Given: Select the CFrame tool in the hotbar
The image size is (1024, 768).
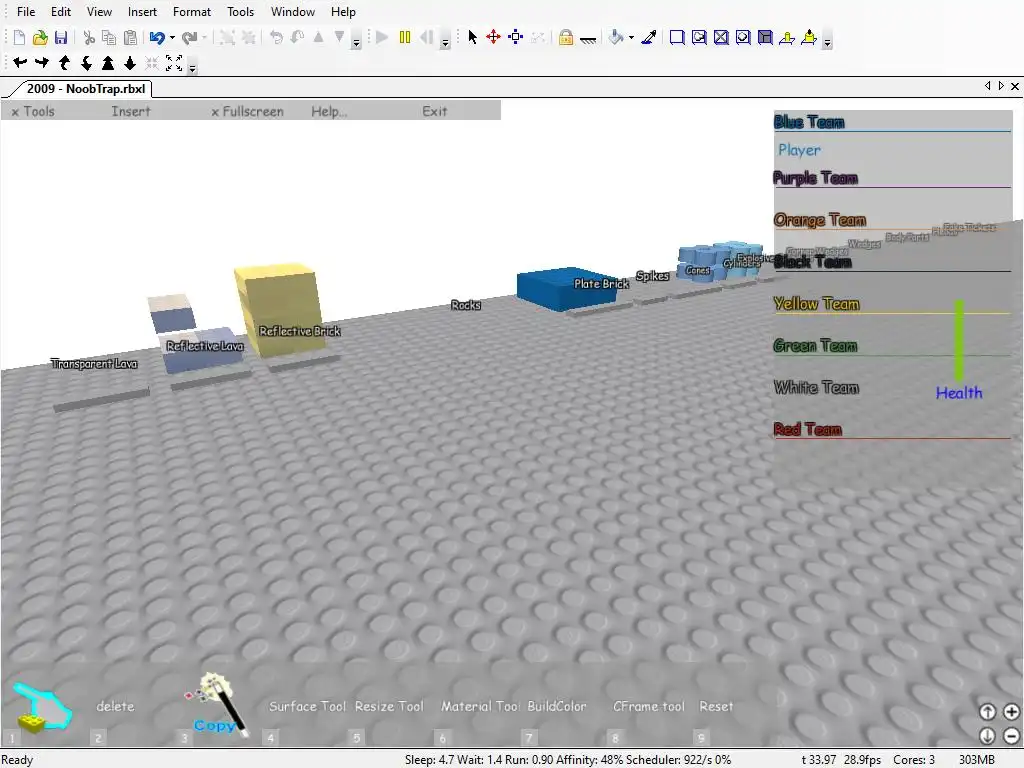Looking at the screenshot, I should click(x=648, y=707).
